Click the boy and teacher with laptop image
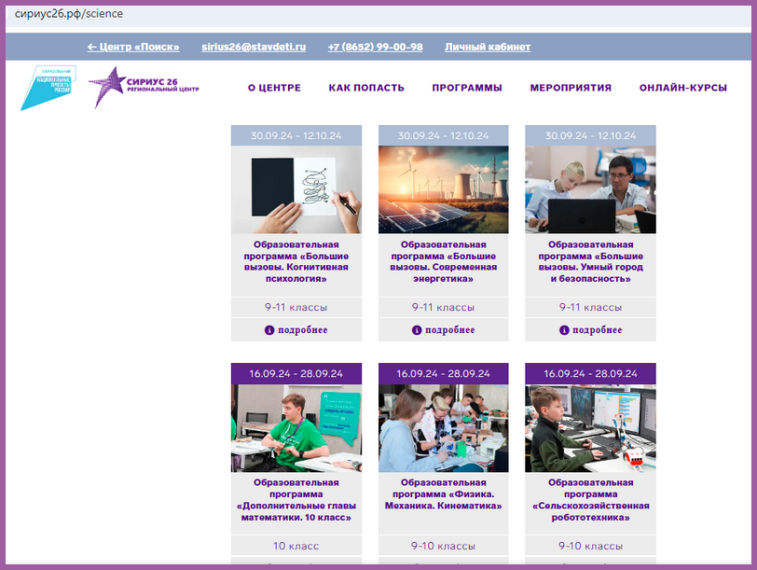Image resolution: width=757 pixels, height=570 pixels. pos(590,190)
